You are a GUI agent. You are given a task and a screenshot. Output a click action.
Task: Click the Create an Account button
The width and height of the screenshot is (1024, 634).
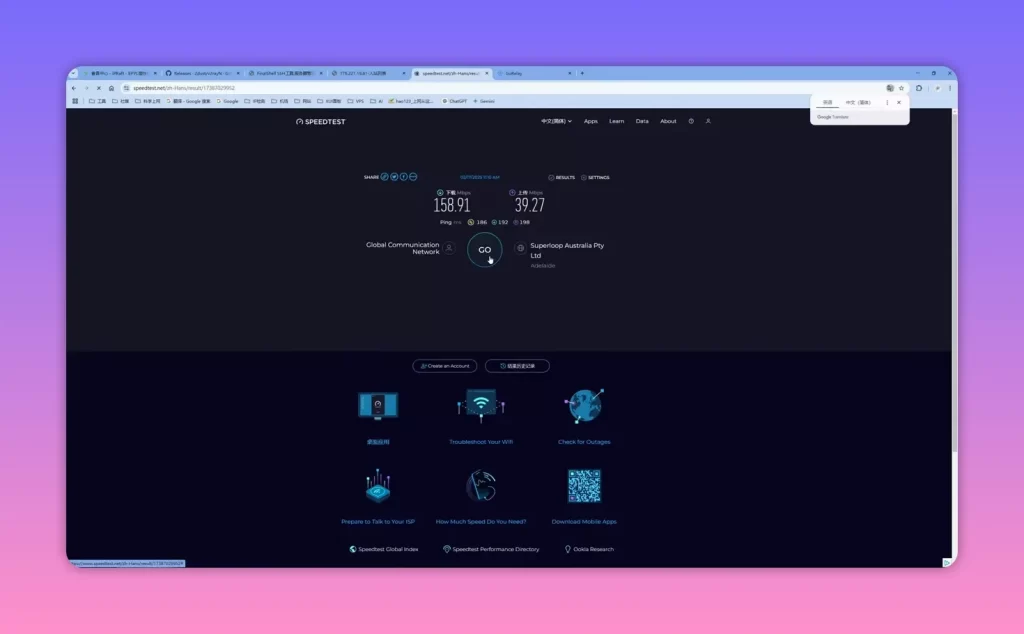pyautogui.click(x=445, y=366)
